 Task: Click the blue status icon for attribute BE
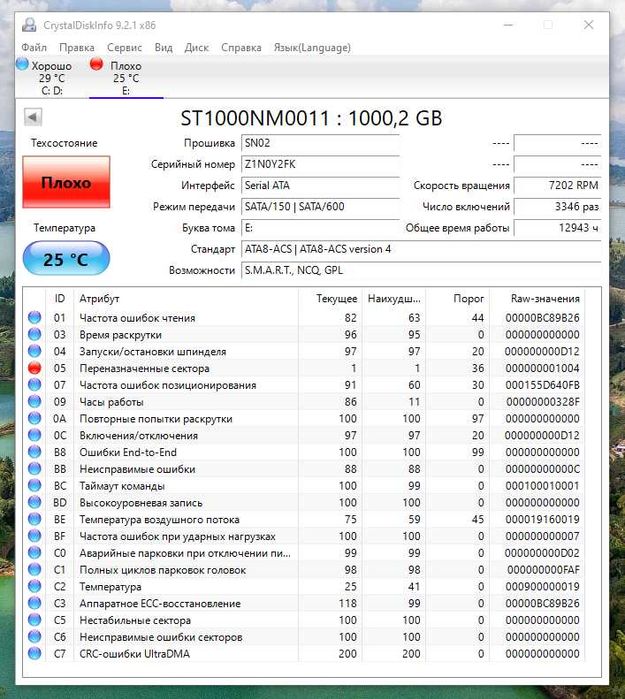tap(34, 519)
